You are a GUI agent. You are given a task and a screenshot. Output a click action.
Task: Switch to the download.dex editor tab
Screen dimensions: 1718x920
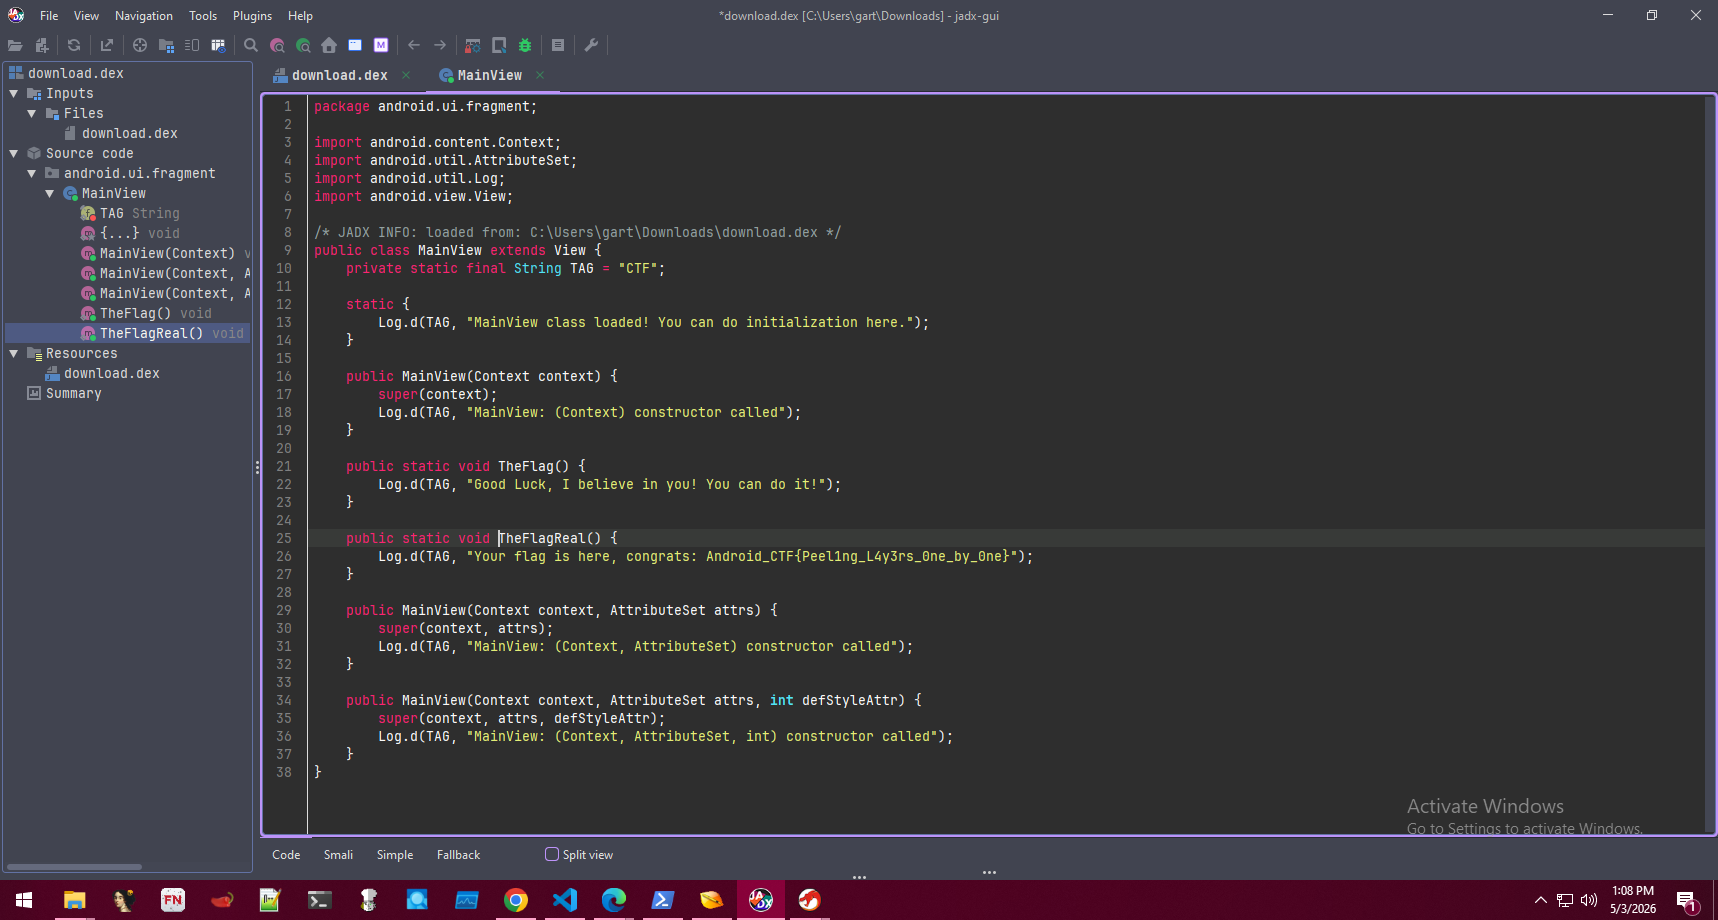point(340,75)
